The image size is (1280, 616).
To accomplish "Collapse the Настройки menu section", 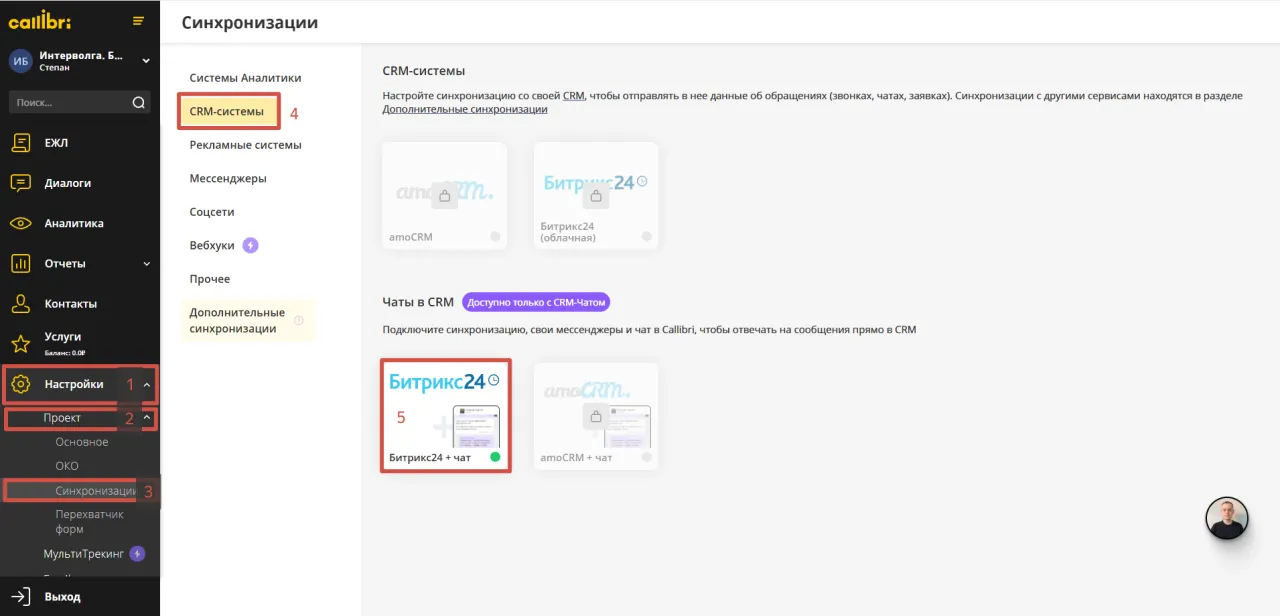I will (x=147, y=384).
